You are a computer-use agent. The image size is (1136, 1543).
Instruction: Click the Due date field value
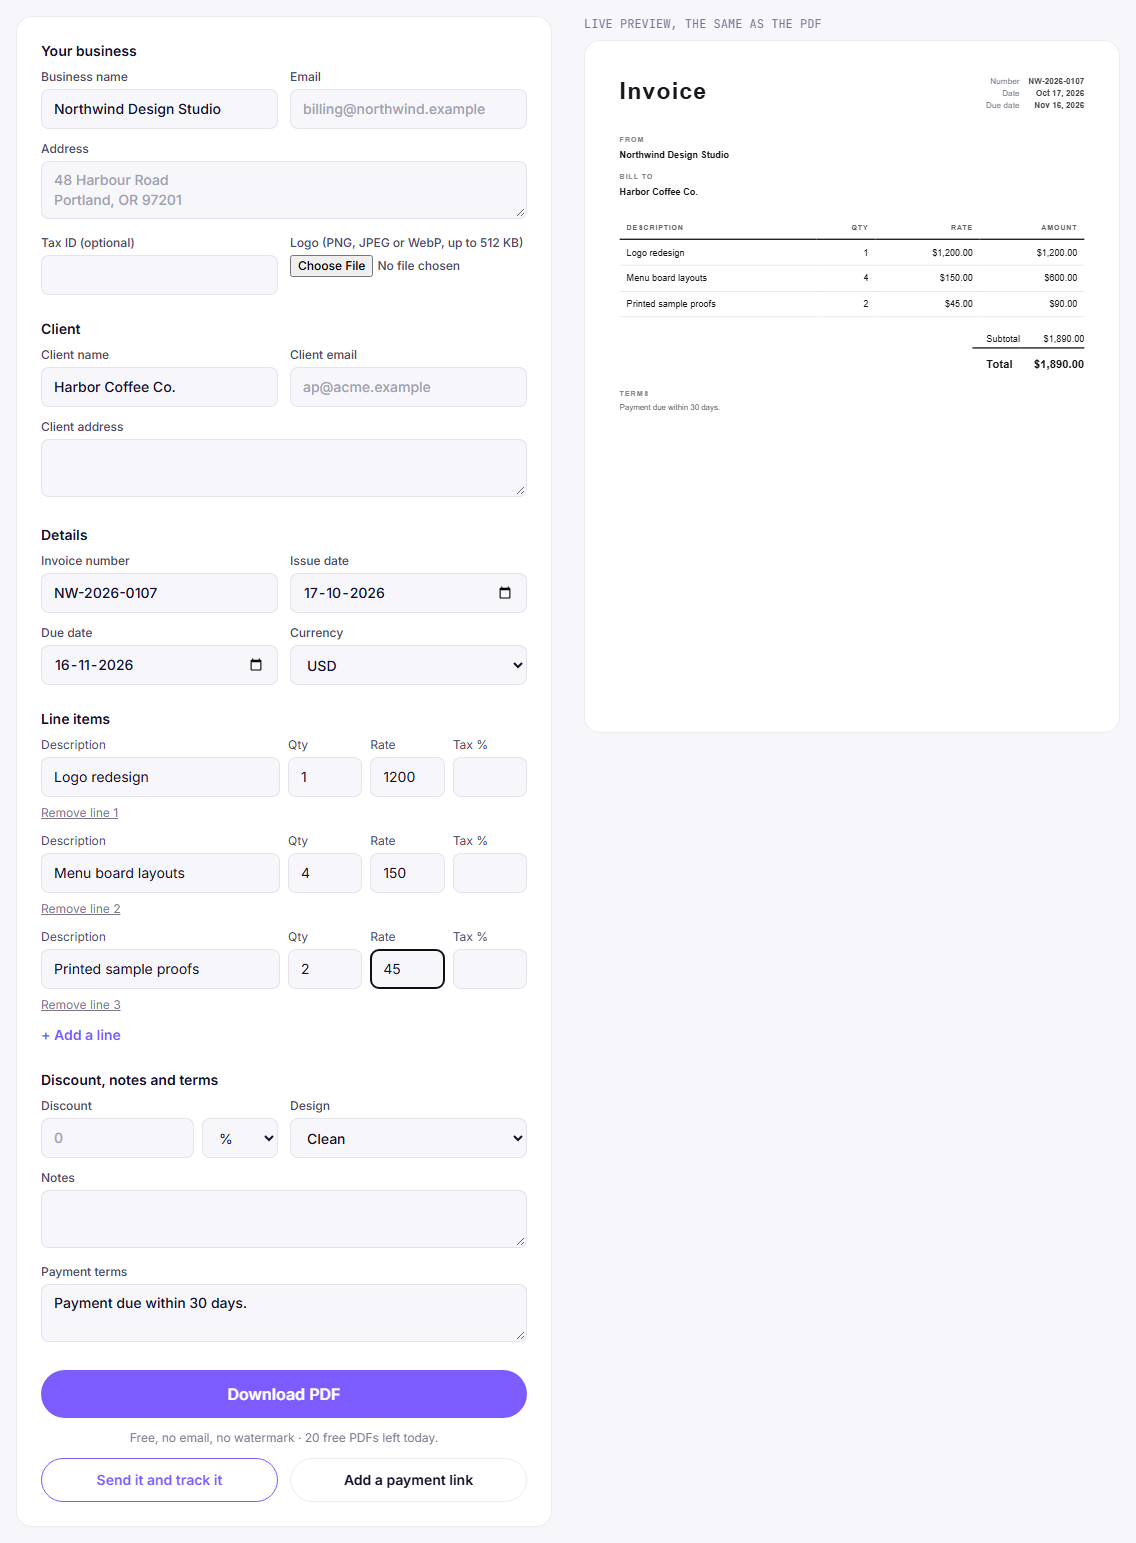(94, 665)
